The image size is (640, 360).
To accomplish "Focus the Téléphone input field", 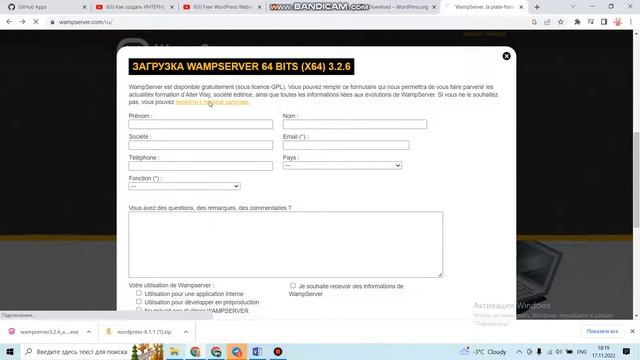I will [x=200, y=166].
